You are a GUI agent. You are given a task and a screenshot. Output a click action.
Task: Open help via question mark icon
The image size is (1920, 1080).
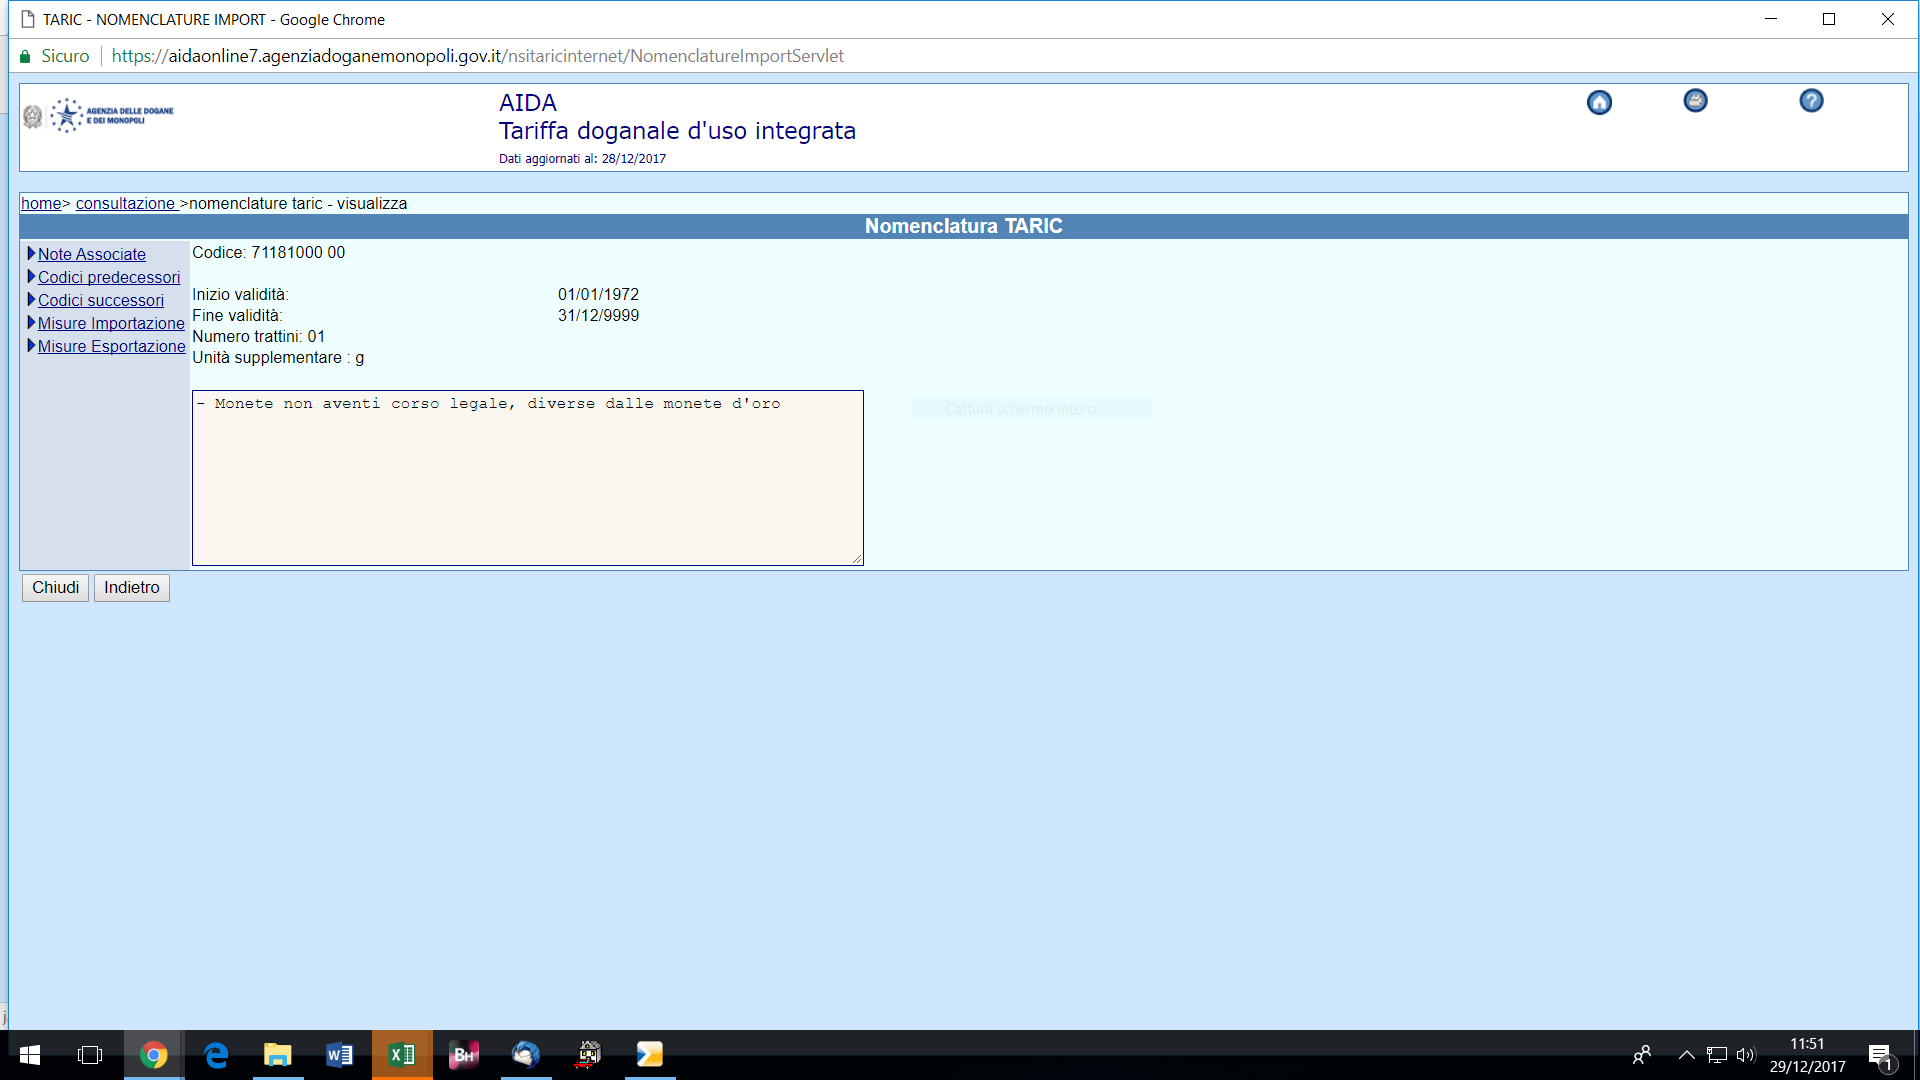(1811, 101)
